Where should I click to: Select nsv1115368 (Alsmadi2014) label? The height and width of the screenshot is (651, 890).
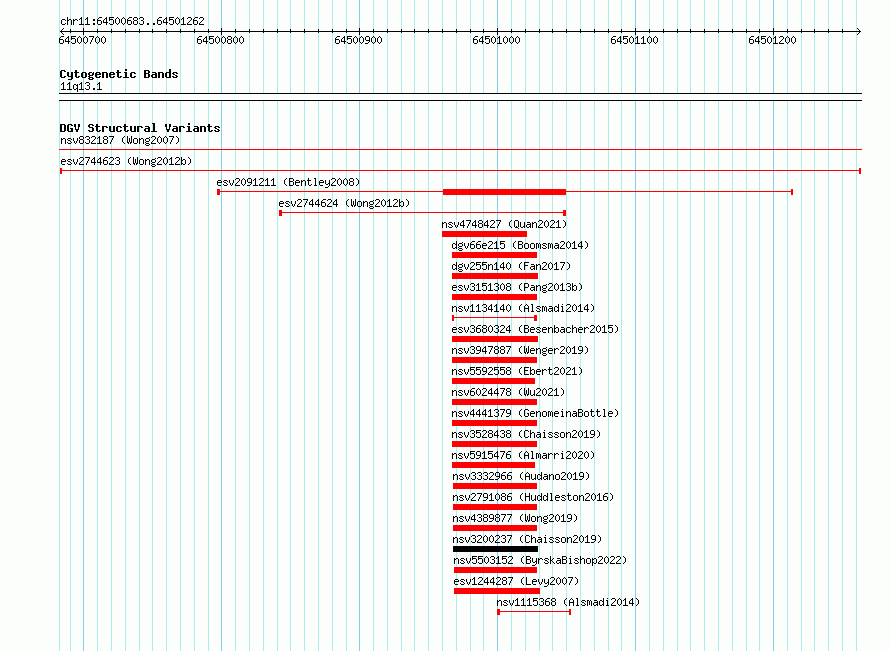click(x=568, y=602)
